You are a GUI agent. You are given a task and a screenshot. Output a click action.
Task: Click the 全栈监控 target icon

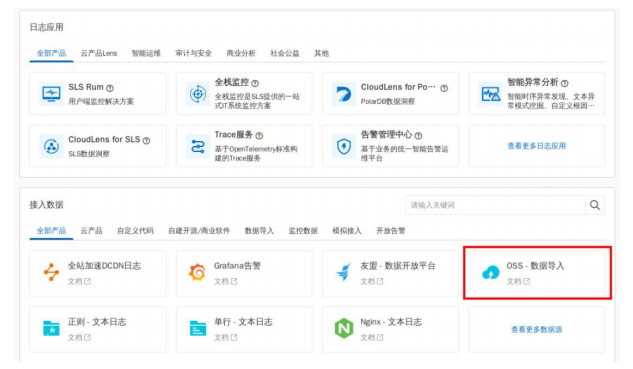198,94
